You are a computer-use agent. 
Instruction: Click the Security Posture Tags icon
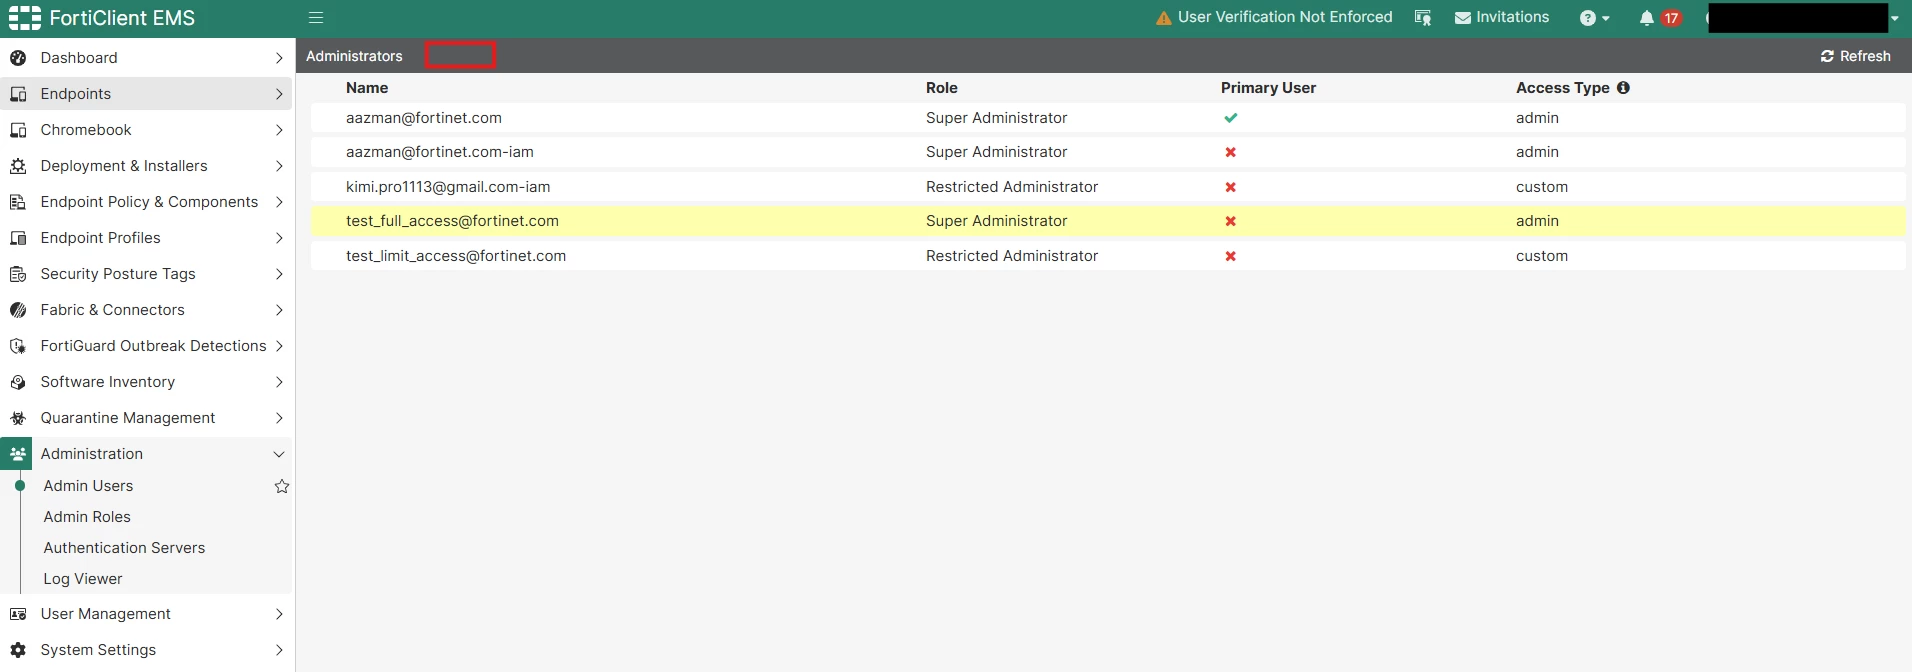point(18,274)
